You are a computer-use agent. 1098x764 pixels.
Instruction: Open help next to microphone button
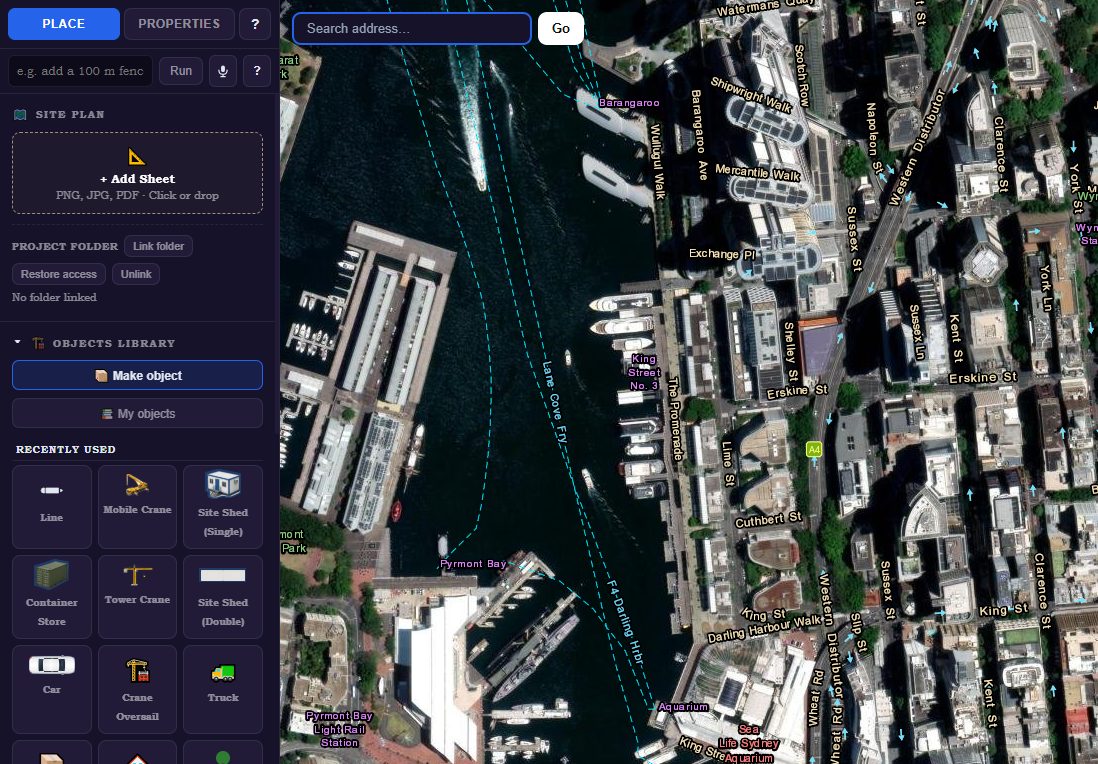[x=257, y=71]
